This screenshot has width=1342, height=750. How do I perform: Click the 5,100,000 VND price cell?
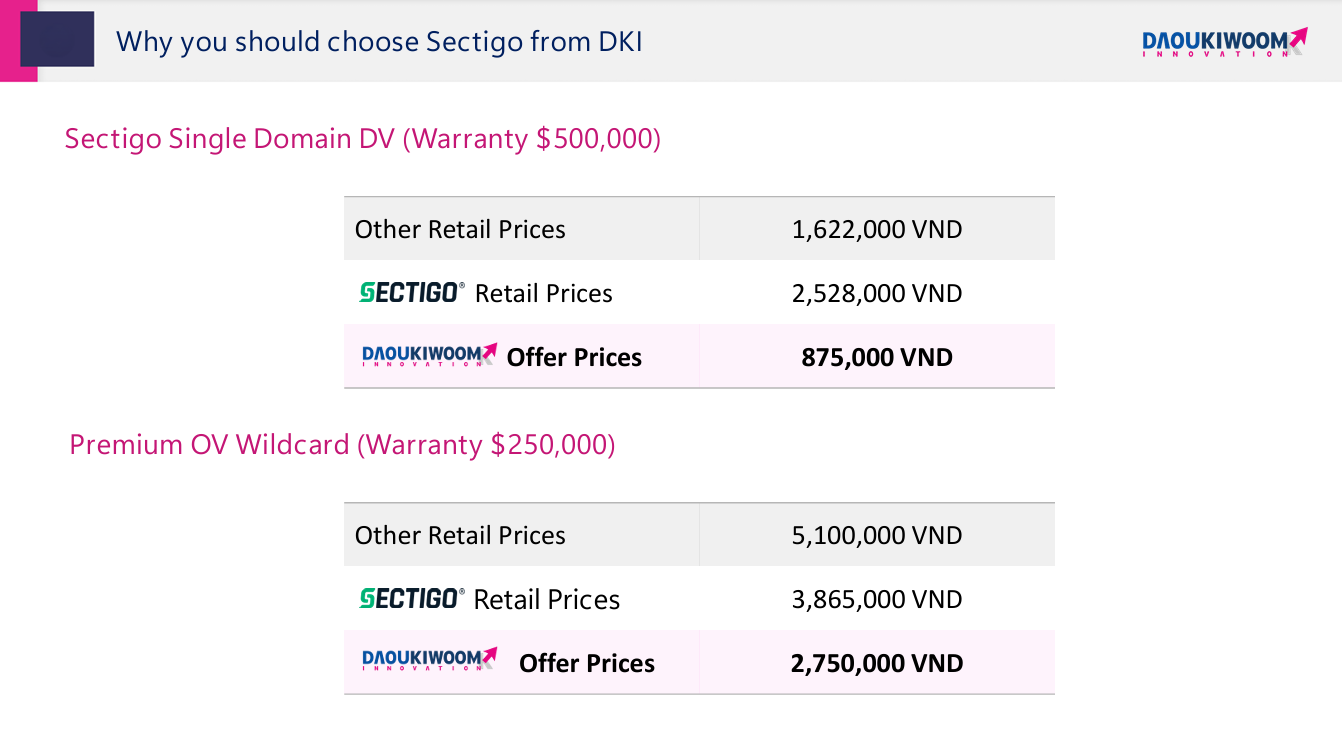click(x=876, y=535)
